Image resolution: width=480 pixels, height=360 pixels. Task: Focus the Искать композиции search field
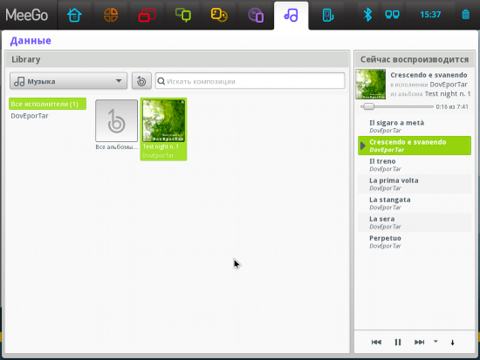[250, 81]
